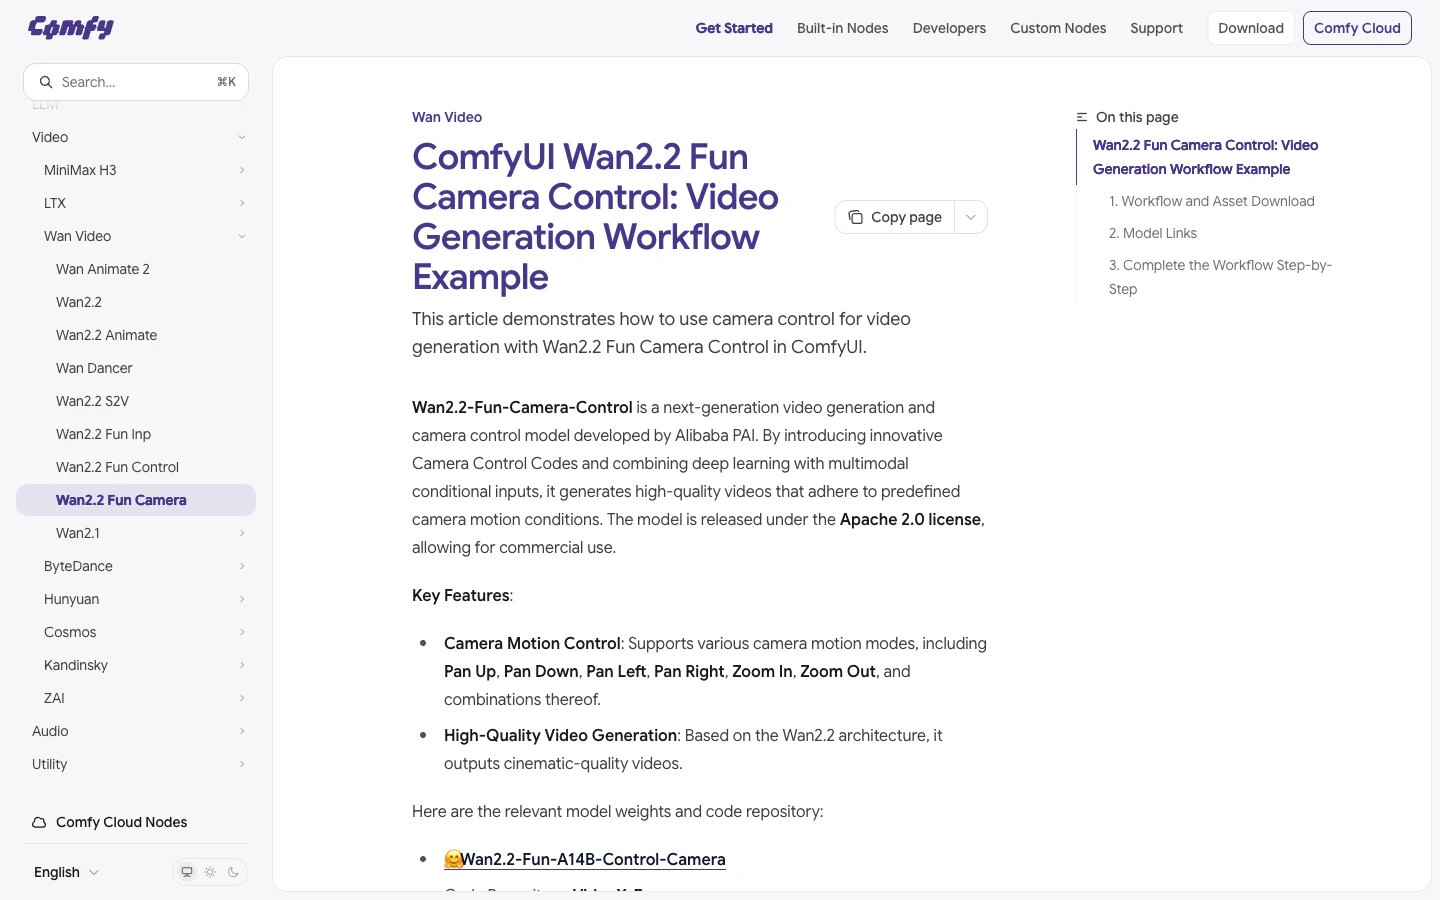The height and width of the screenshot is (900, 1440).
Task: Click the Comfy Cloud Nodes cloud icon
Action: (39, 822)
